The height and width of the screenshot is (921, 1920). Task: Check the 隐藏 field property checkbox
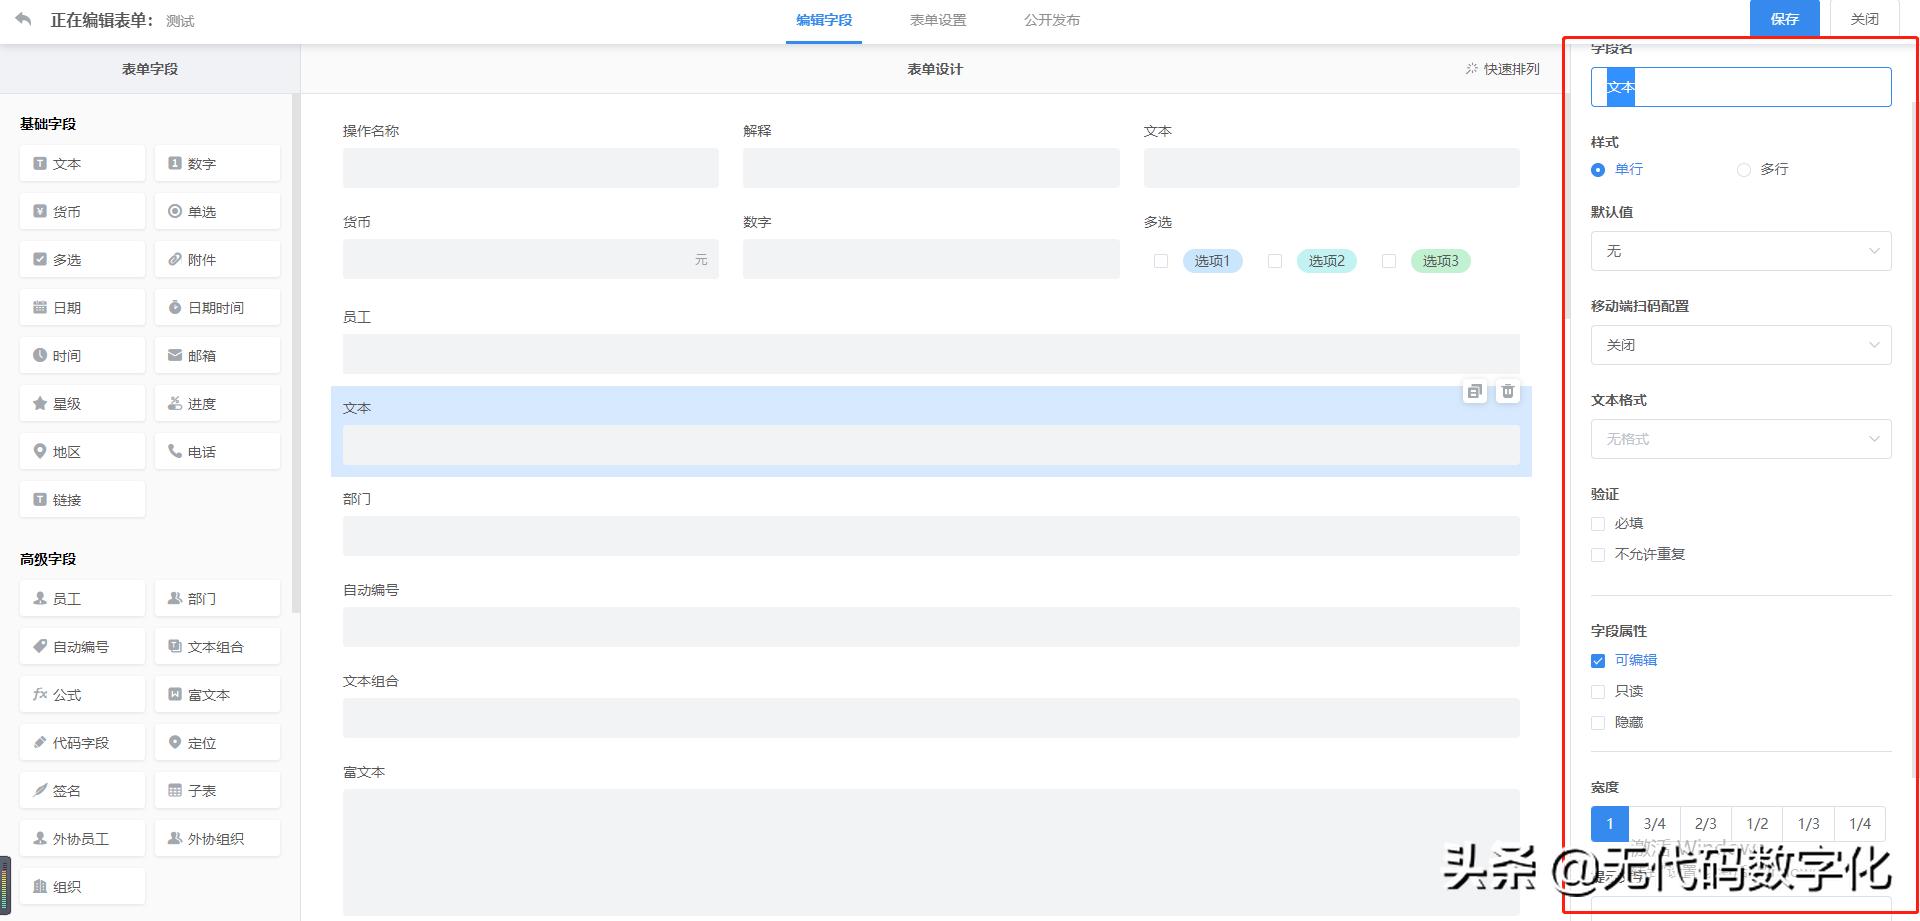point(1598,723)
